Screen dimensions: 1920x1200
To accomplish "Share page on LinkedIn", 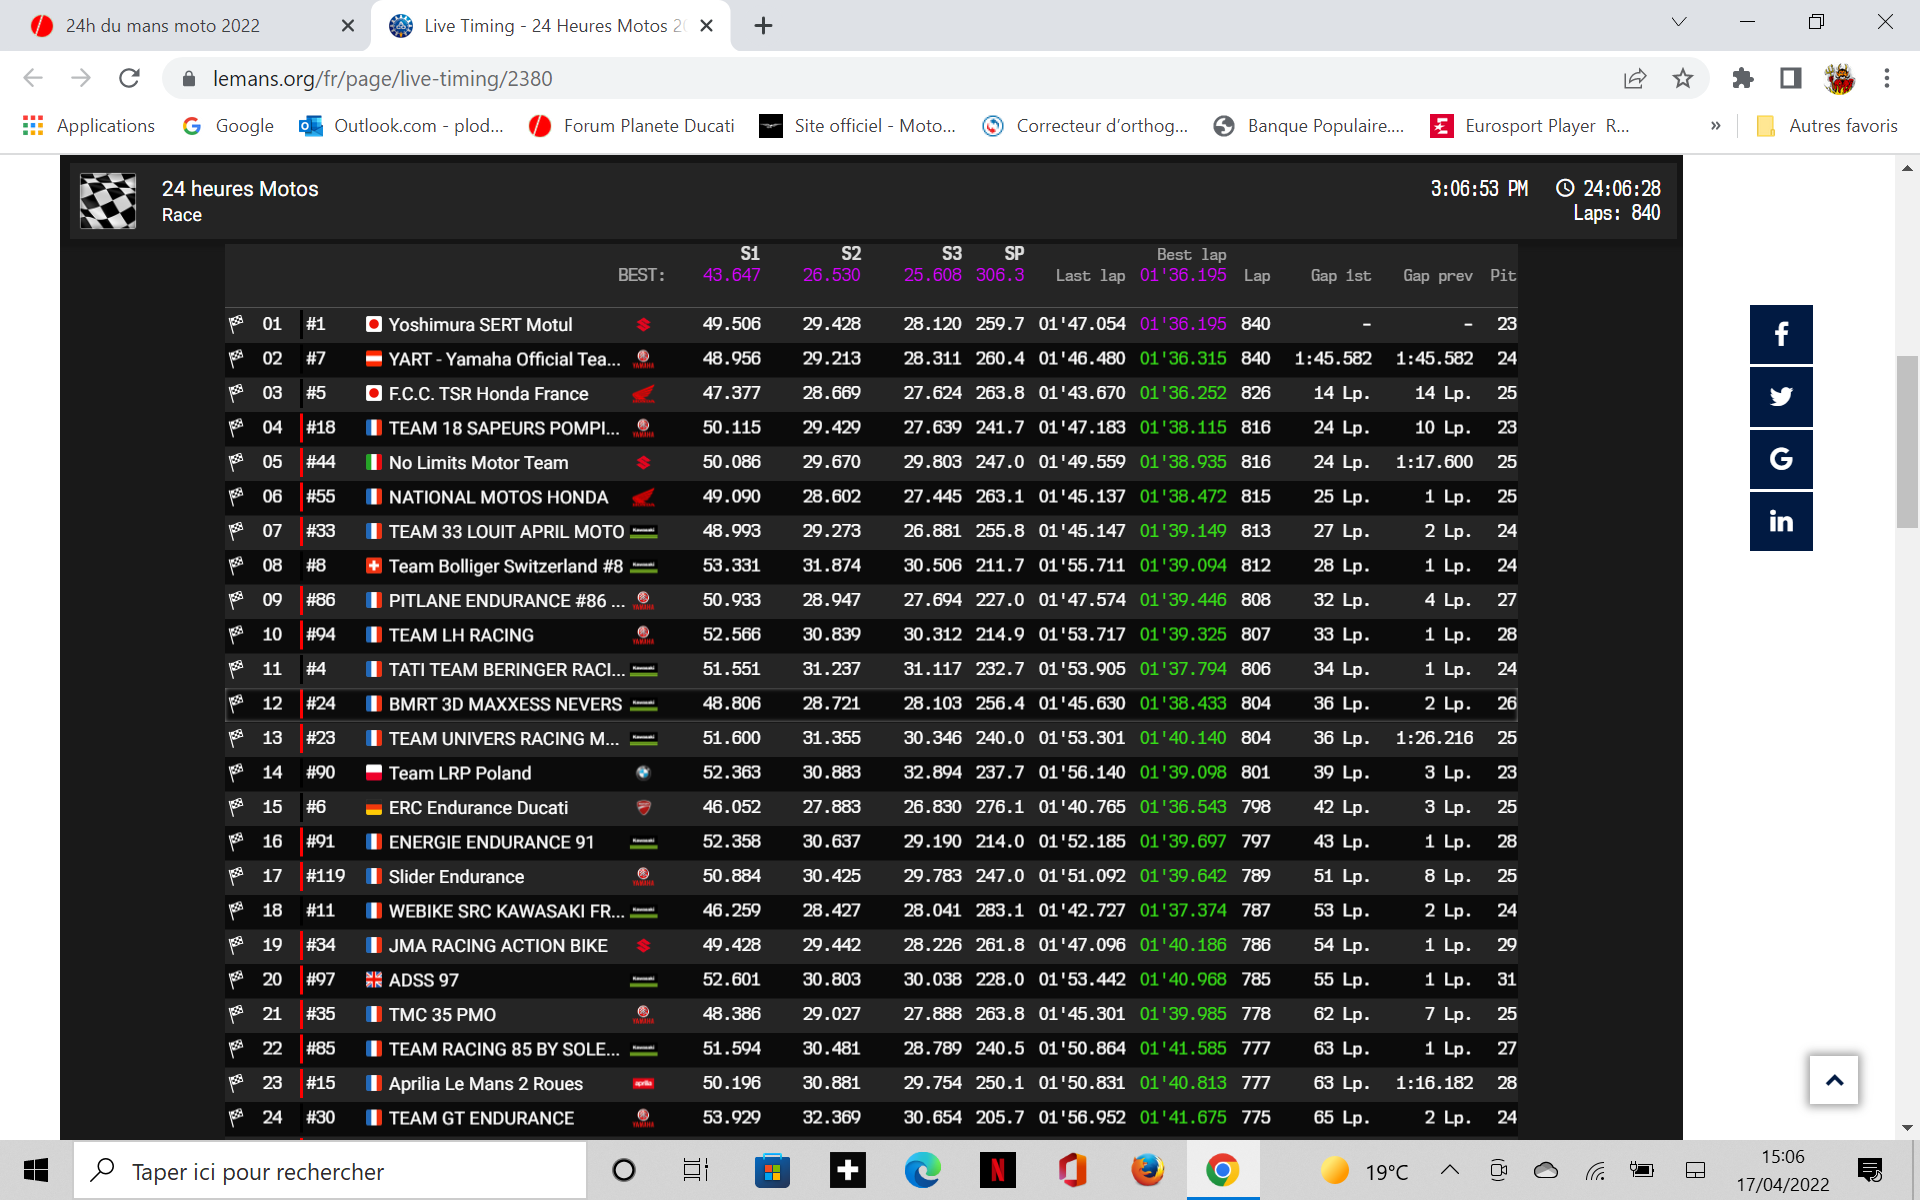I will click(1781, 521).
